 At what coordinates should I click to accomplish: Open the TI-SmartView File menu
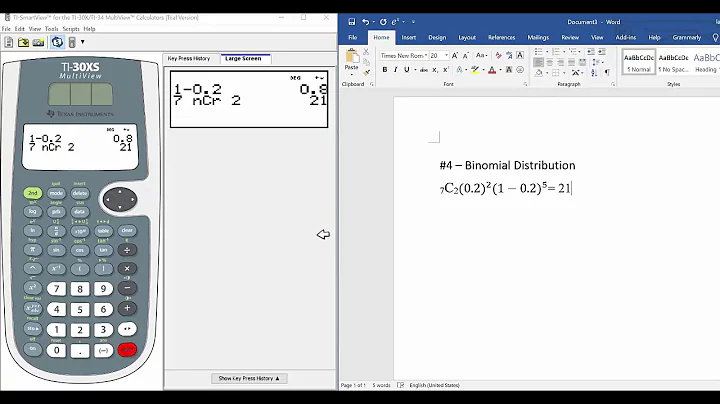6,28
